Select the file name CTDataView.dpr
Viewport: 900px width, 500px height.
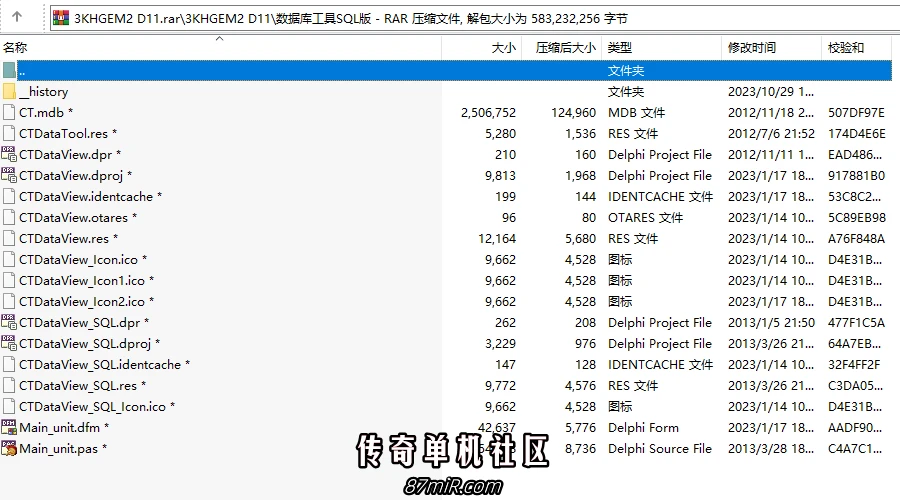(65, 154)
